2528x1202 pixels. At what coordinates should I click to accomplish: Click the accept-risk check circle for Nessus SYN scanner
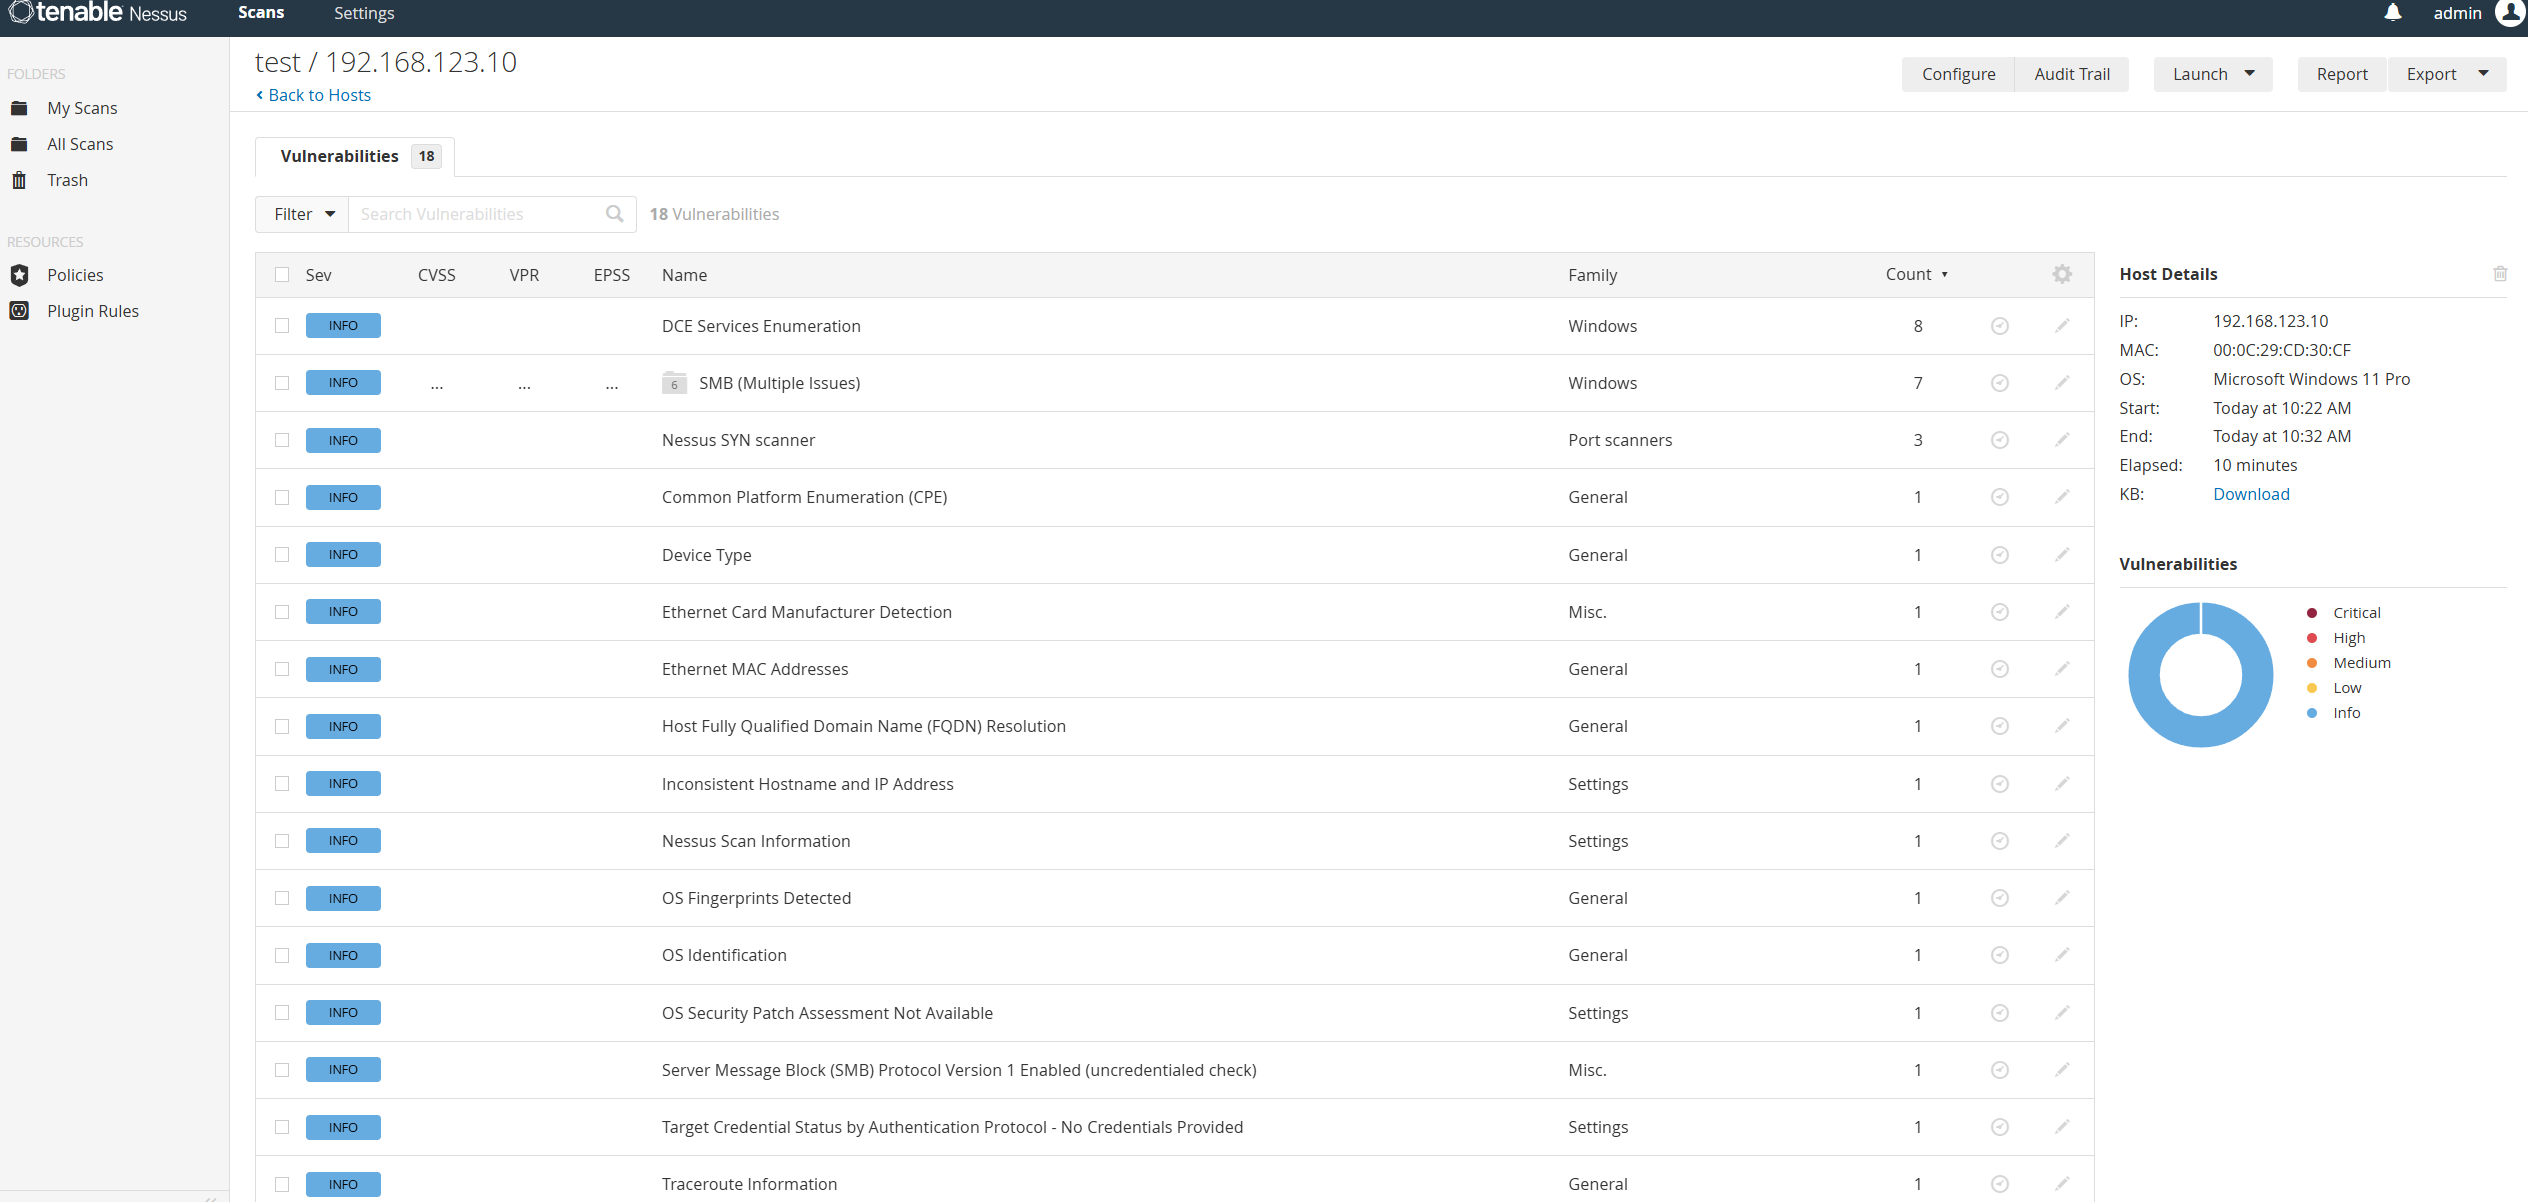point(1999,440)
